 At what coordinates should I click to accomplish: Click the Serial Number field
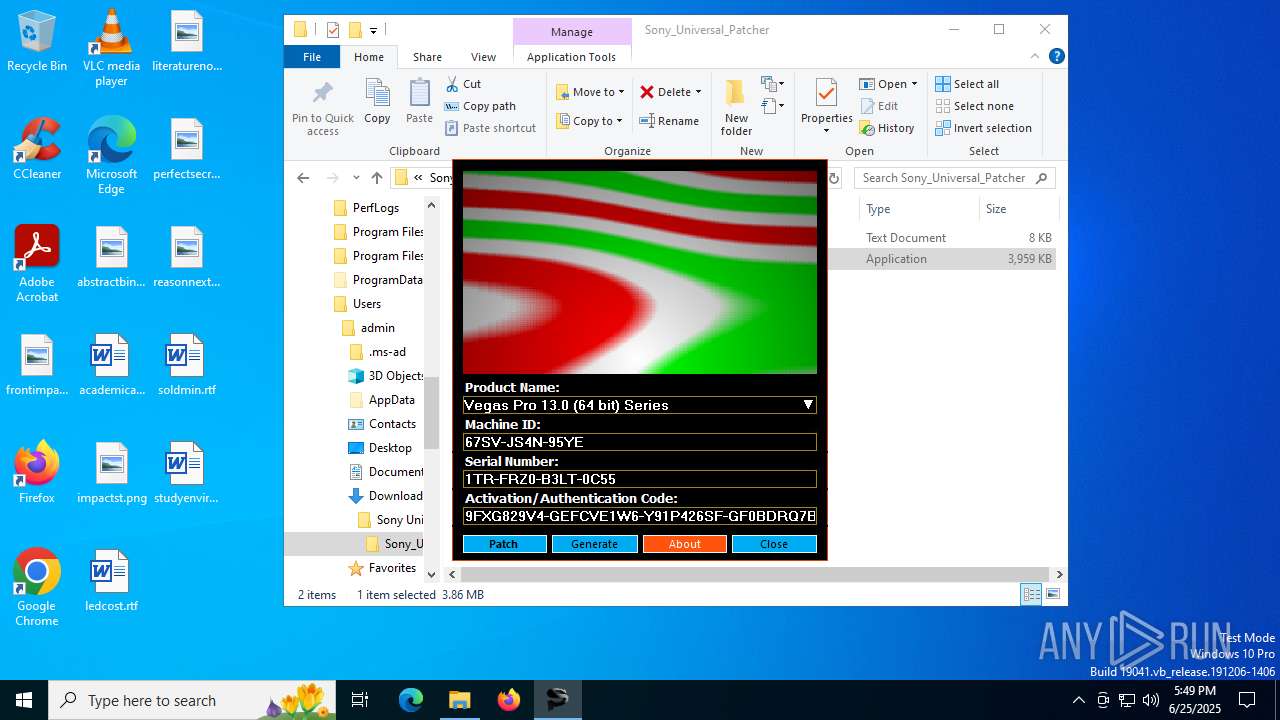tap(640, 479)
